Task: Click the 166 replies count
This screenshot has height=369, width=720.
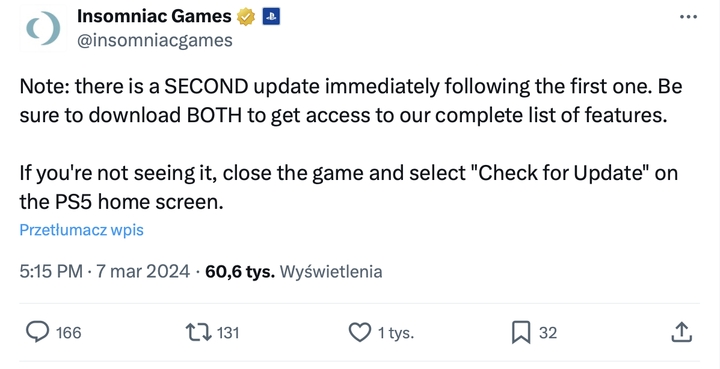Action: [x=68, y=333]
